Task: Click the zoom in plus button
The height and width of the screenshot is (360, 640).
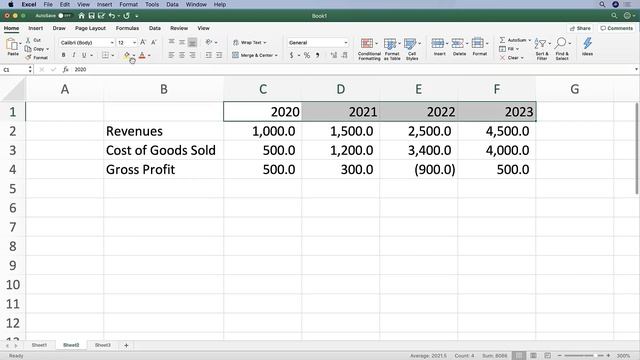Action: [x=608, y=356]
